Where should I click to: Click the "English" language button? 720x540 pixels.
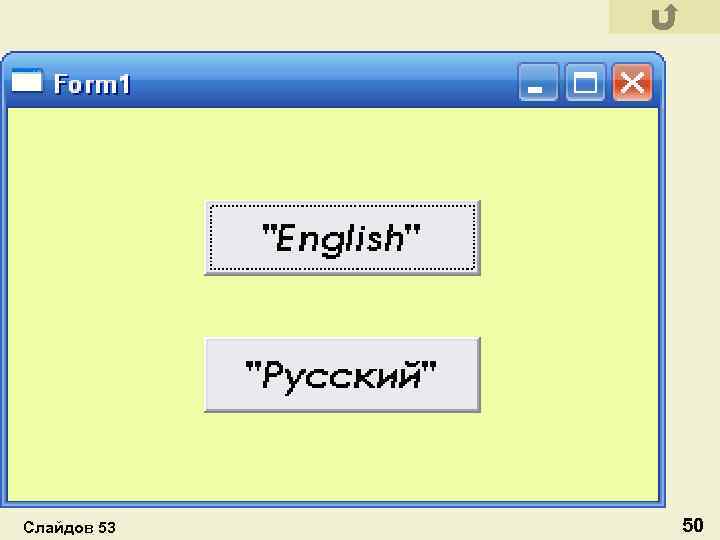[x=343, y=238]
